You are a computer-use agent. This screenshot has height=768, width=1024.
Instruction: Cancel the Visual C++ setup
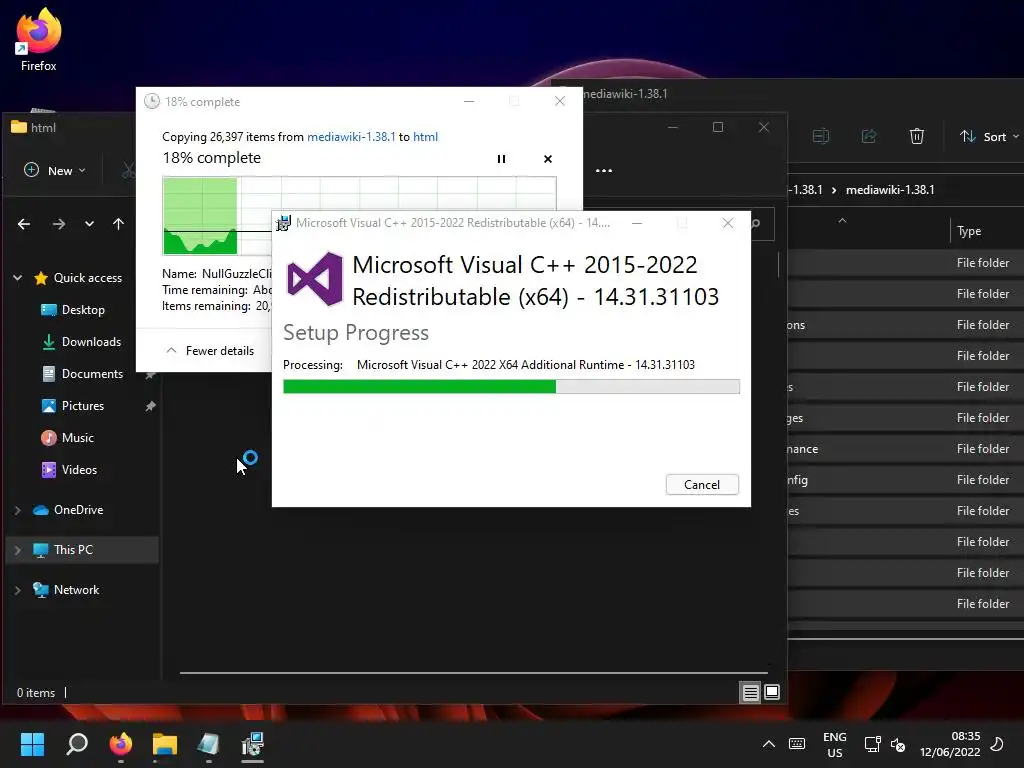(702, 485)
